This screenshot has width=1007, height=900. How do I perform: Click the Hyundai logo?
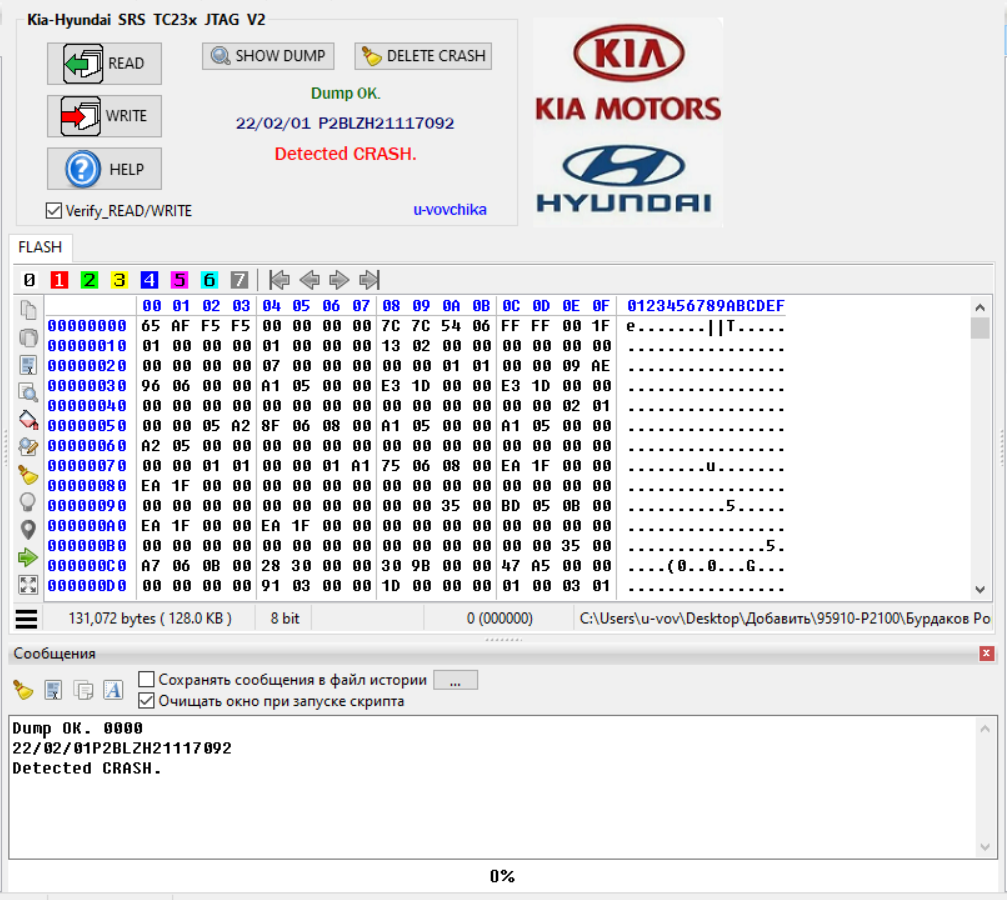tap(624, 179)
